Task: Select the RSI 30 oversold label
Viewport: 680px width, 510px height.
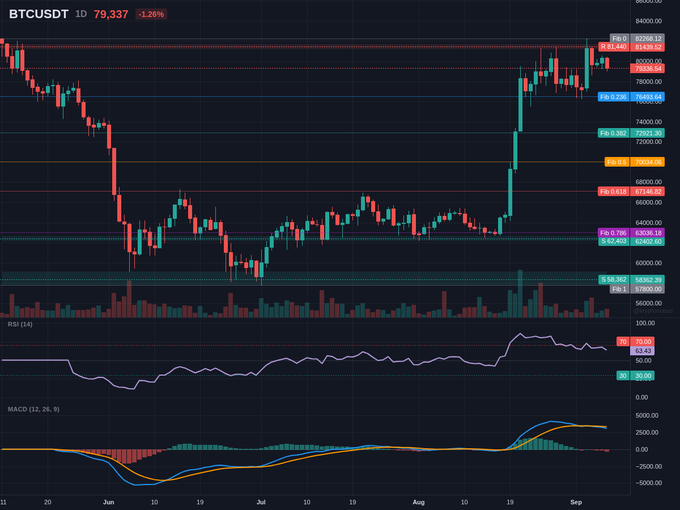Action: tap(623, 376)
